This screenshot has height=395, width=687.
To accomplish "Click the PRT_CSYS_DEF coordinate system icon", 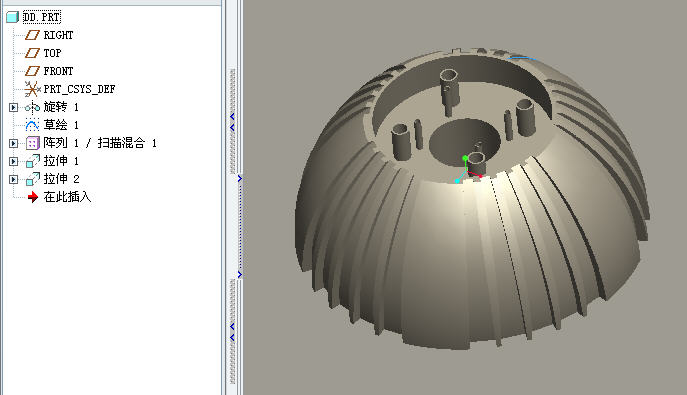I will click(32, 89).
